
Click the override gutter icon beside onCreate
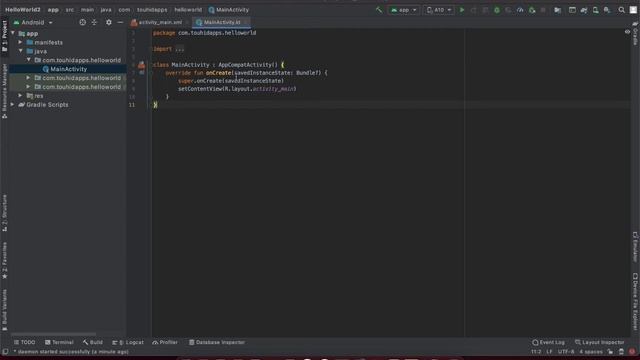click(142, 73)
